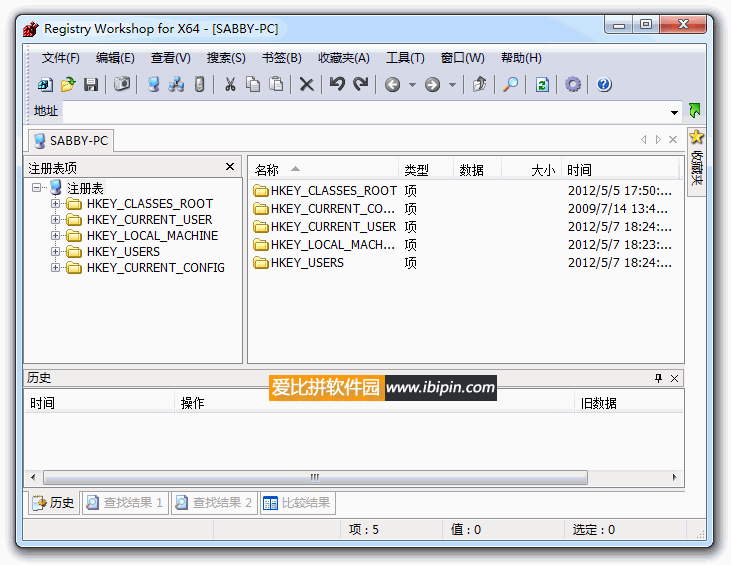Open the 窗口(W) menu
The image size is (731, 565).
tap(462, 58)
